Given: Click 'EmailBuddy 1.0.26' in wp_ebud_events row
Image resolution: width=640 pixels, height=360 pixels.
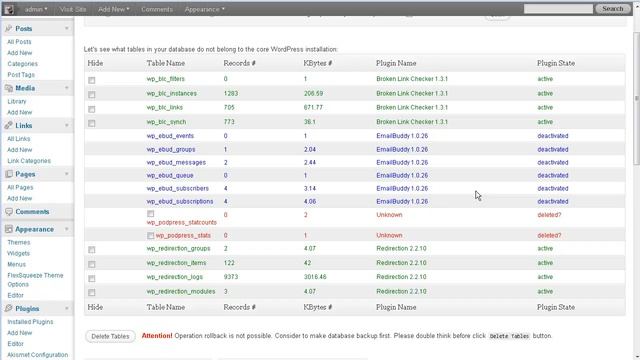Looking at the screenshot, I should [402, 136].
